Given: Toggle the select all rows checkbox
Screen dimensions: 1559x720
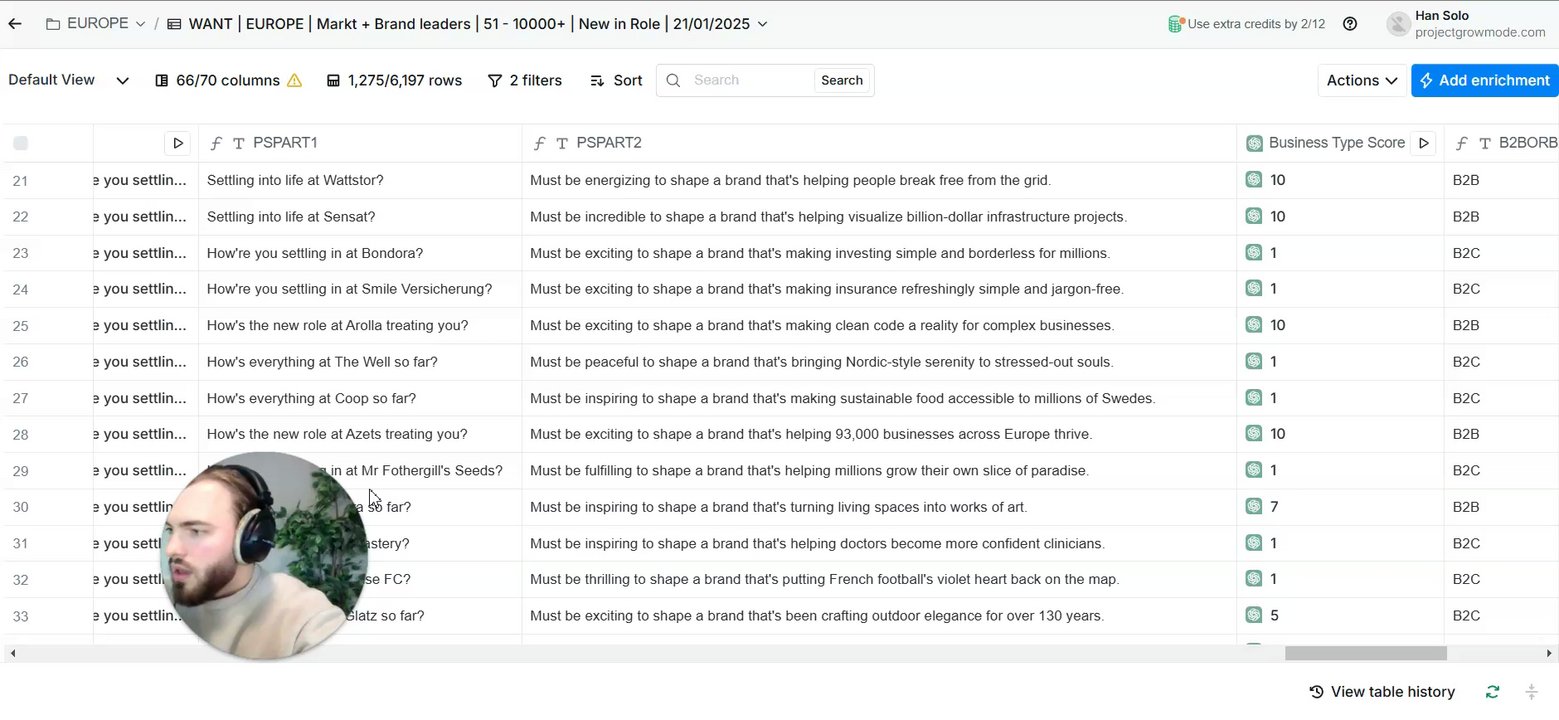Looking at the screenshot, I should pyautogui.click(x=21, y=144).
